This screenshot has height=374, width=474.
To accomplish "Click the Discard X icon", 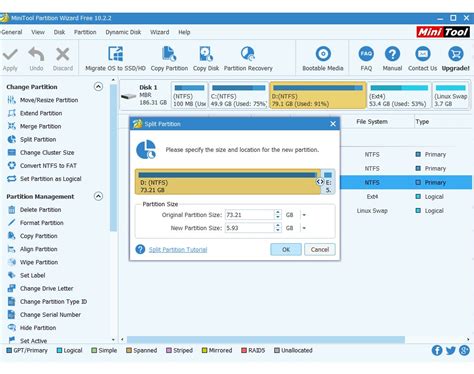I will [63, 54].
